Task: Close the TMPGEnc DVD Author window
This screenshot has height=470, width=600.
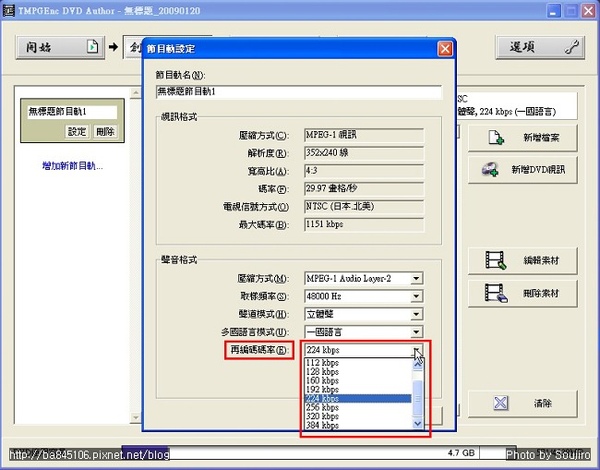Action: coord(588,11)
